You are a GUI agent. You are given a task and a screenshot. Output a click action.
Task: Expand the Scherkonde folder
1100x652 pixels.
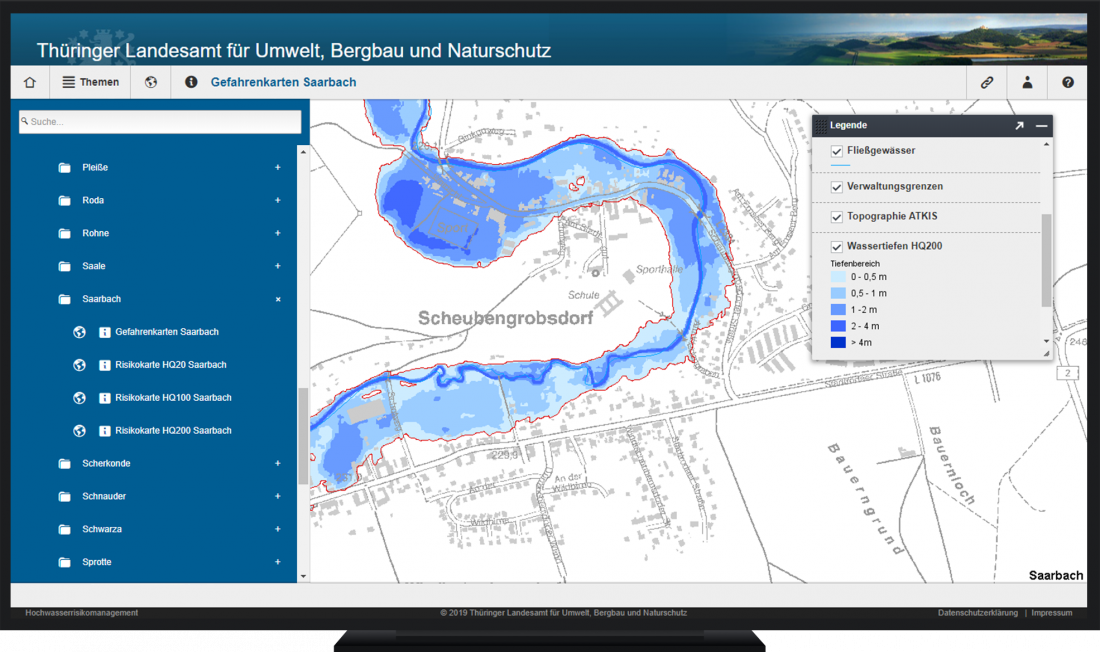(x=278, y=464)
